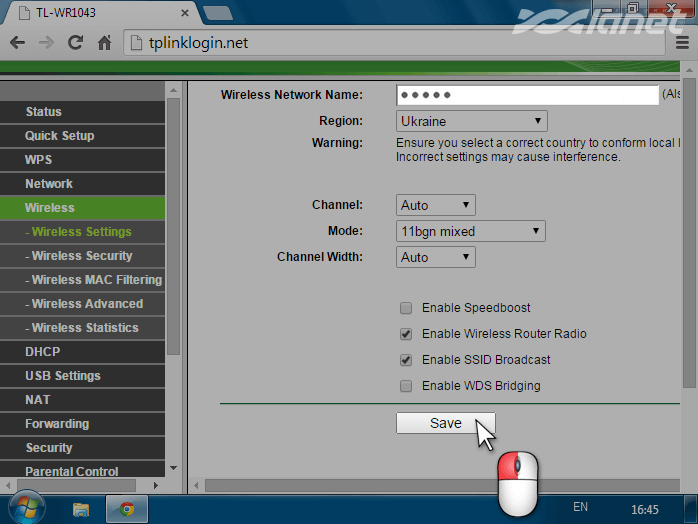Enable the Speedboost checkbox
This screenshot has height=524, width=698.
pyautogui.click(x=406, y=308)
